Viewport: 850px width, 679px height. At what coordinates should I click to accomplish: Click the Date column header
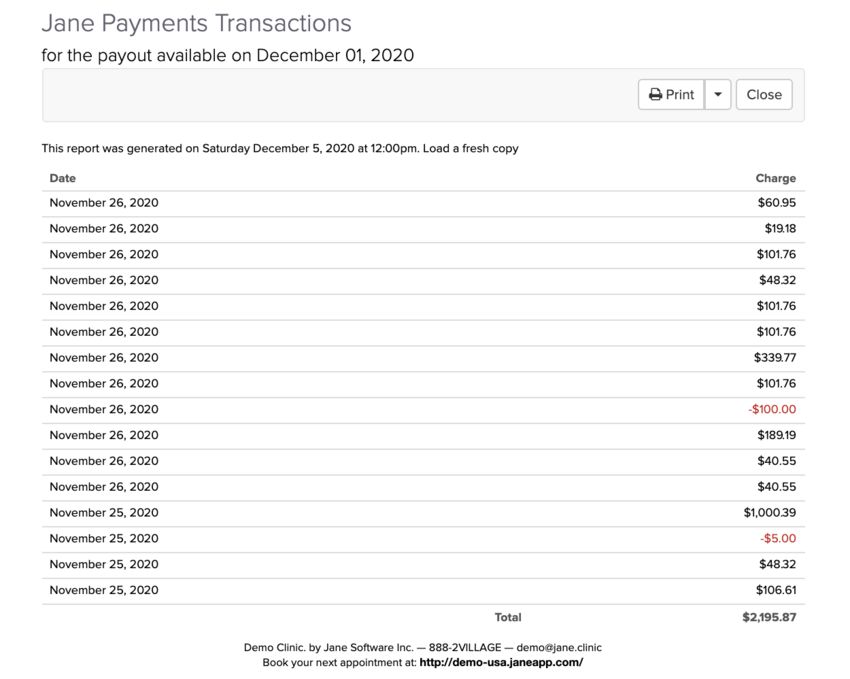point(63,178)
